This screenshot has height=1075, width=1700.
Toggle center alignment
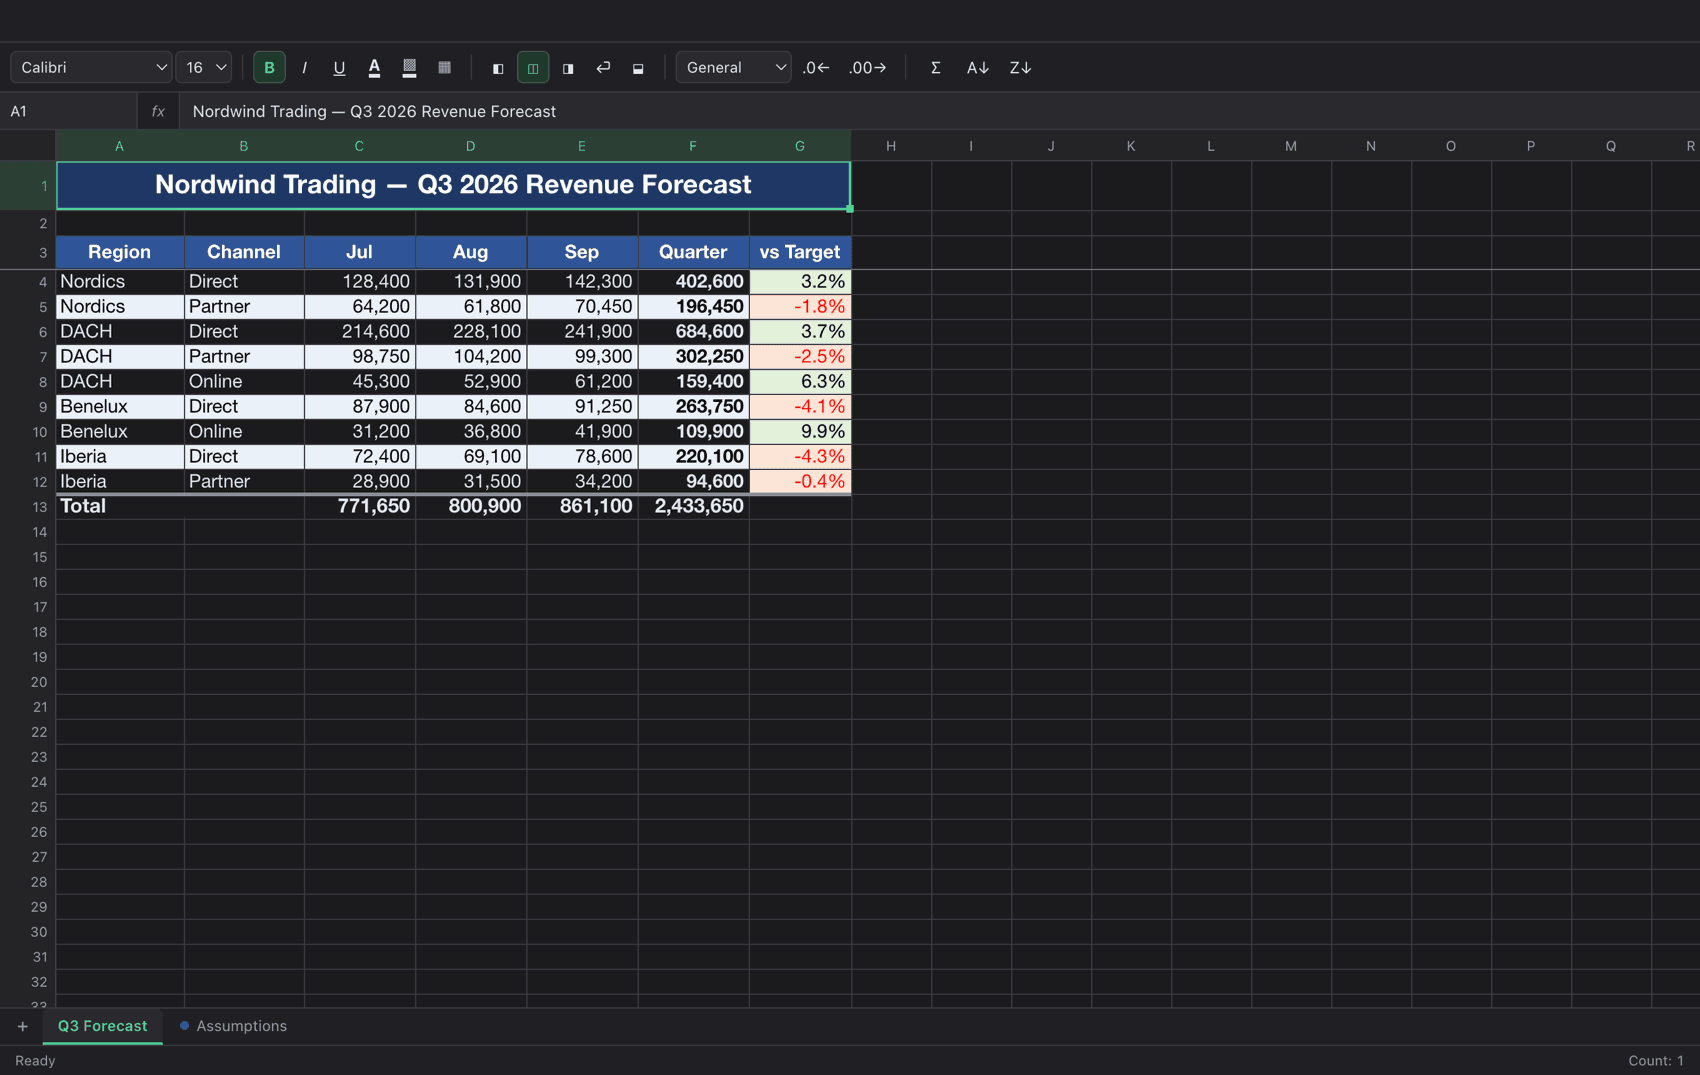pos(533,67)
